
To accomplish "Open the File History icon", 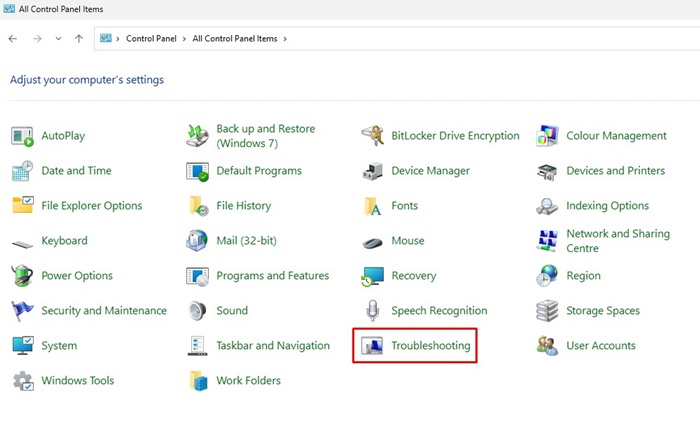I will [198, 206].
